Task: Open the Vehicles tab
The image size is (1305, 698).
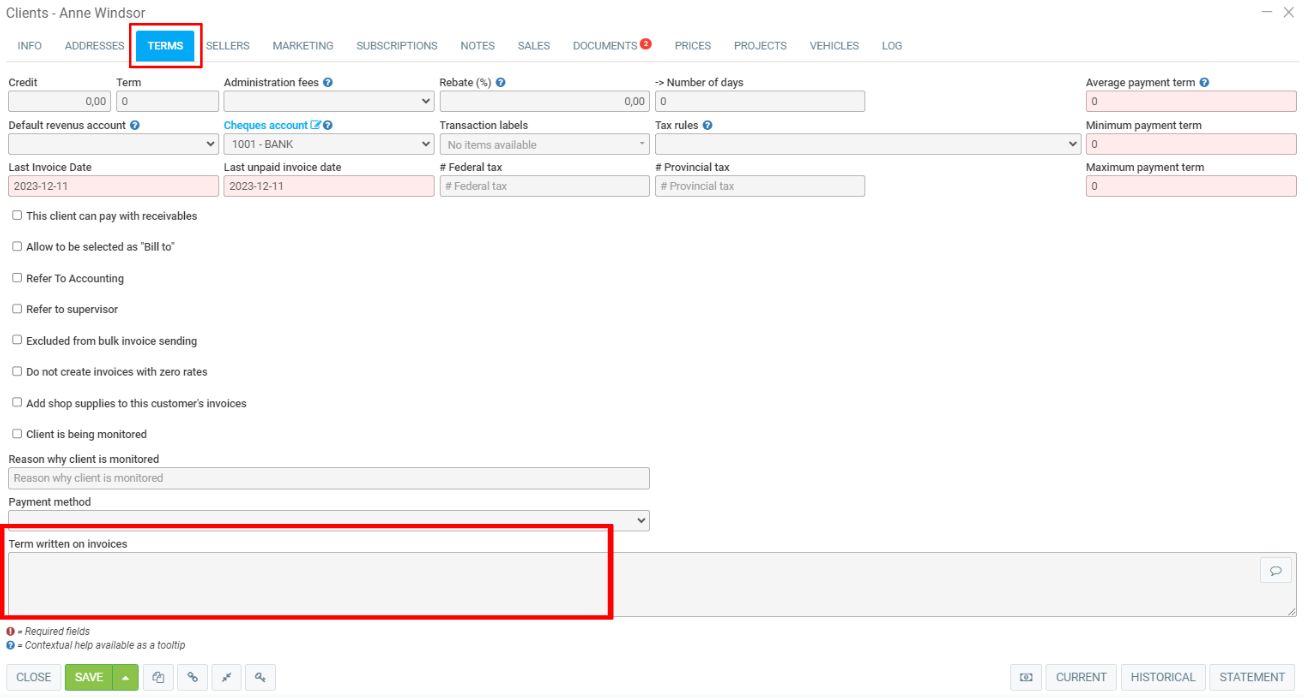Action: (x=834, y=46)
